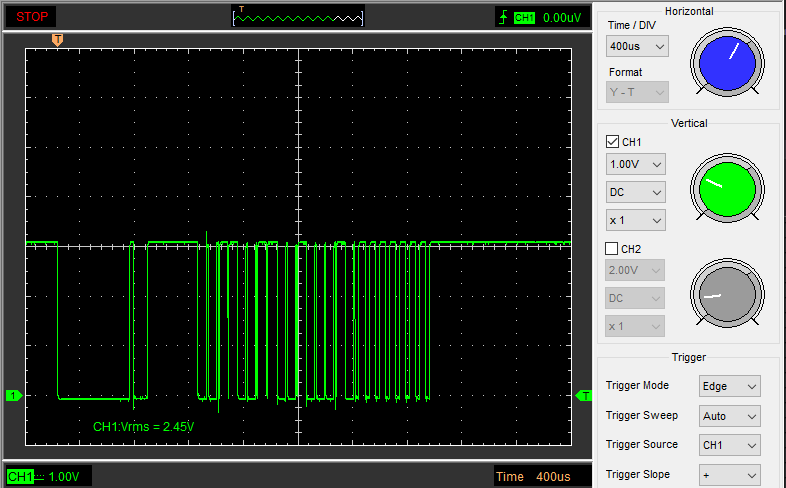The width and height of the screenshot is (786, 488).
Task: Click the trigger level T marker on right
Action: tap(584, 396)
